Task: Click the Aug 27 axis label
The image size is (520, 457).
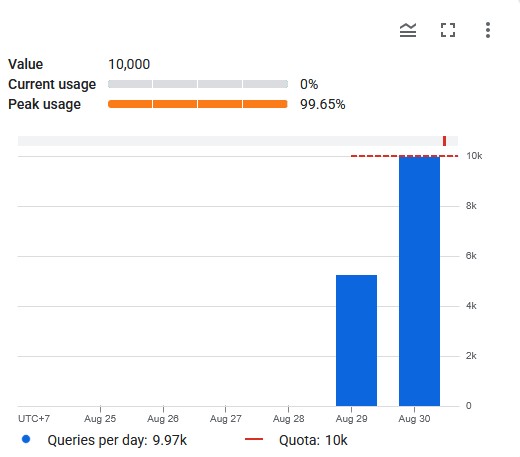Action: click(x=226, y=419)
